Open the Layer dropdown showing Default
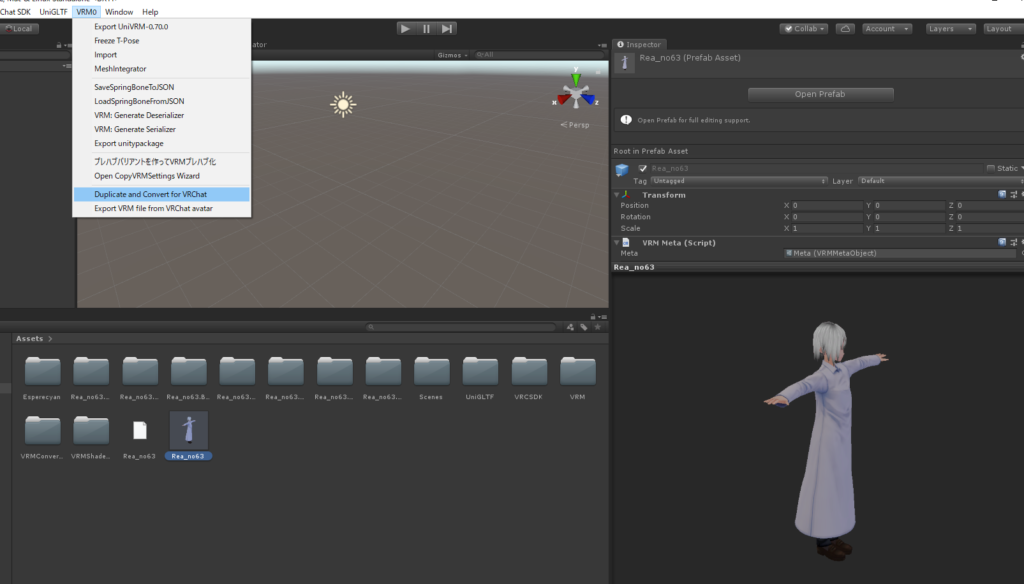Screen dimensions: 1024x584 (x=940, y=181)
